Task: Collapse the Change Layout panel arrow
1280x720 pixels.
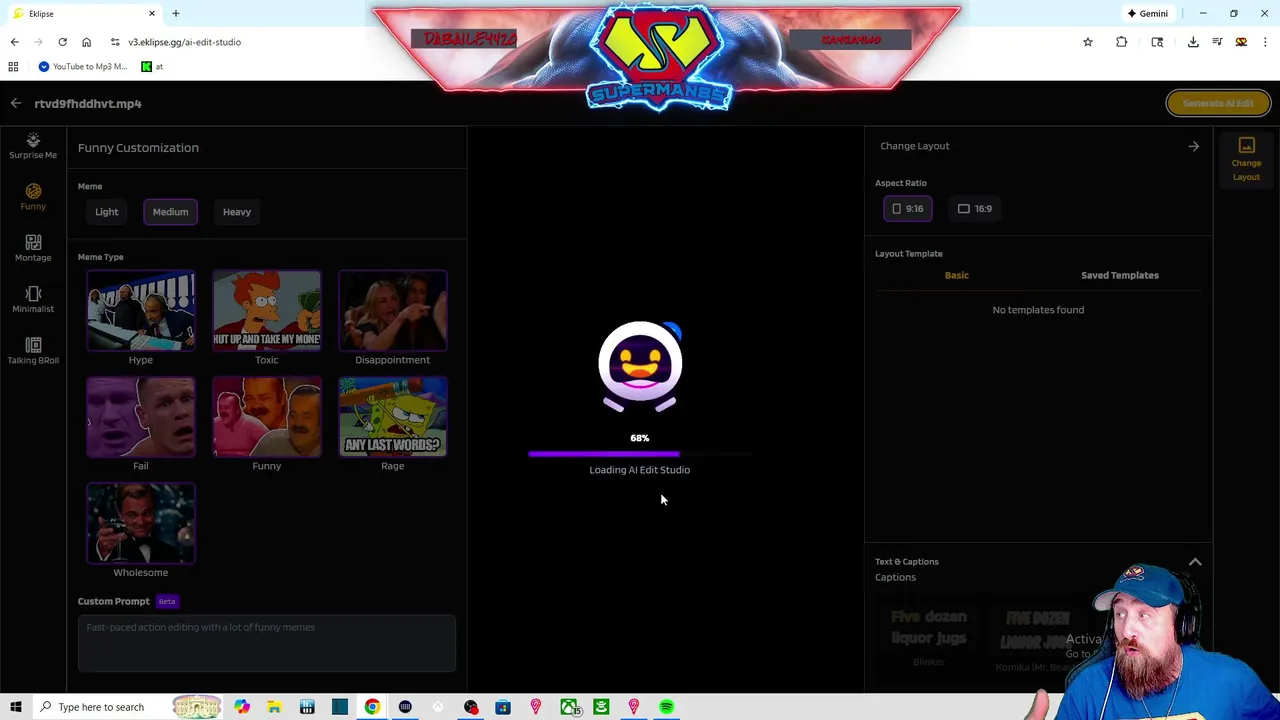Action: point(1193,146)
